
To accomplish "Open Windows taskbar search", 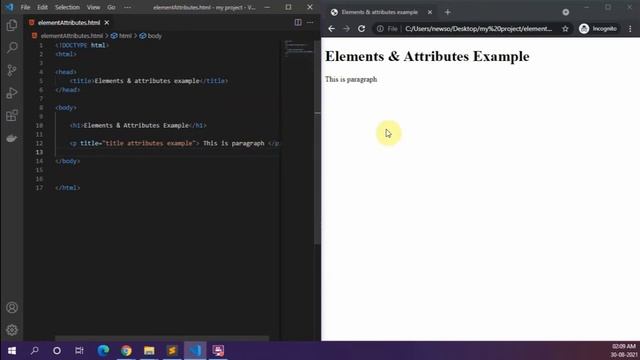I will [x=35, y=351].
